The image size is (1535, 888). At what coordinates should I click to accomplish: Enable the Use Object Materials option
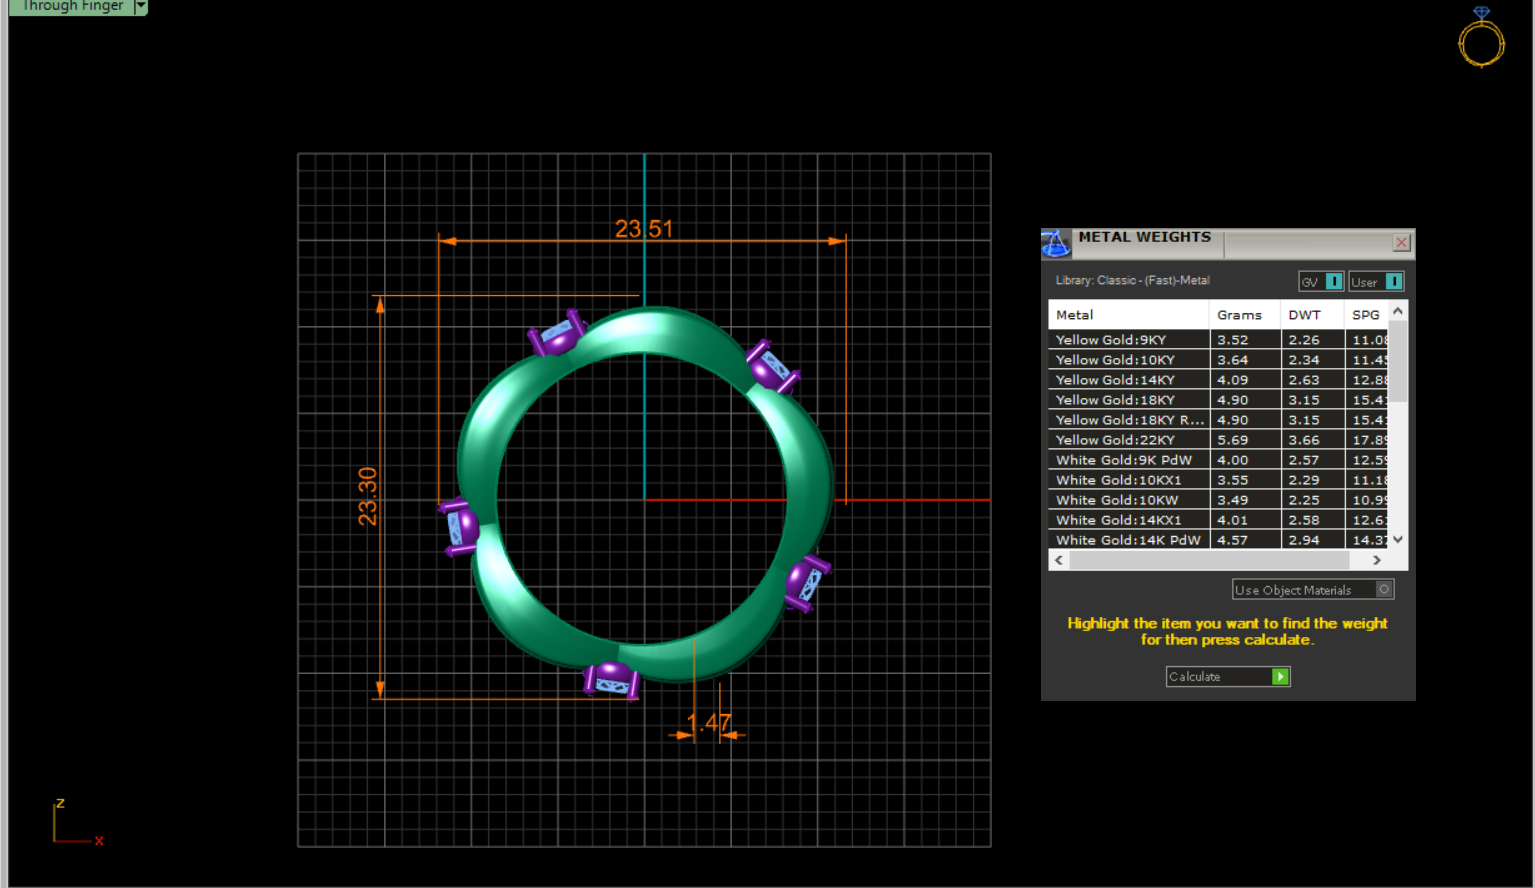(1384, 590)
